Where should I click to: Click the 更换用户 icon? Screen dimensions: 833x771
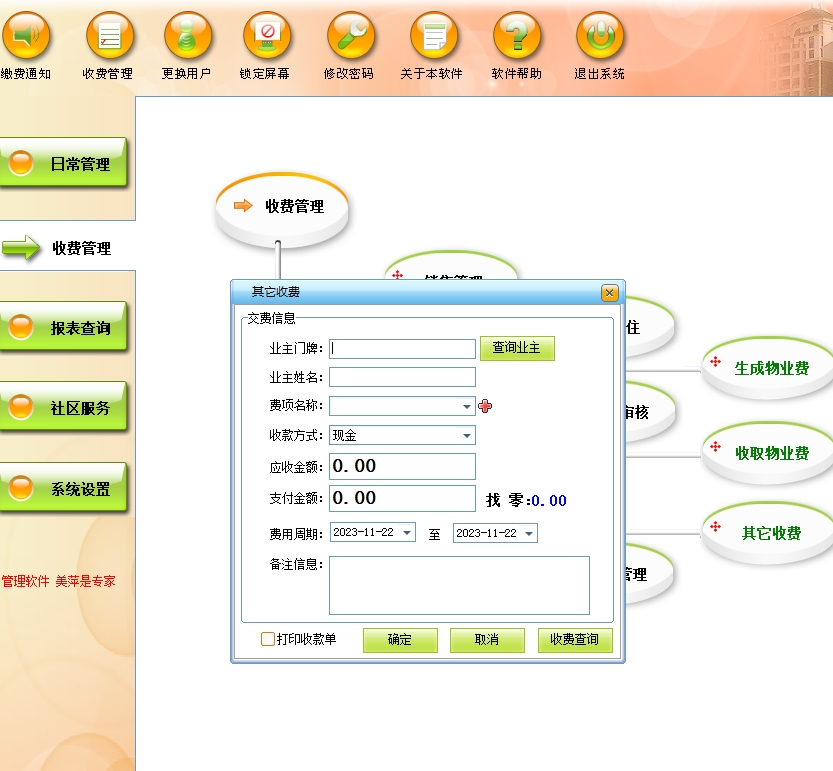point(187,37)
